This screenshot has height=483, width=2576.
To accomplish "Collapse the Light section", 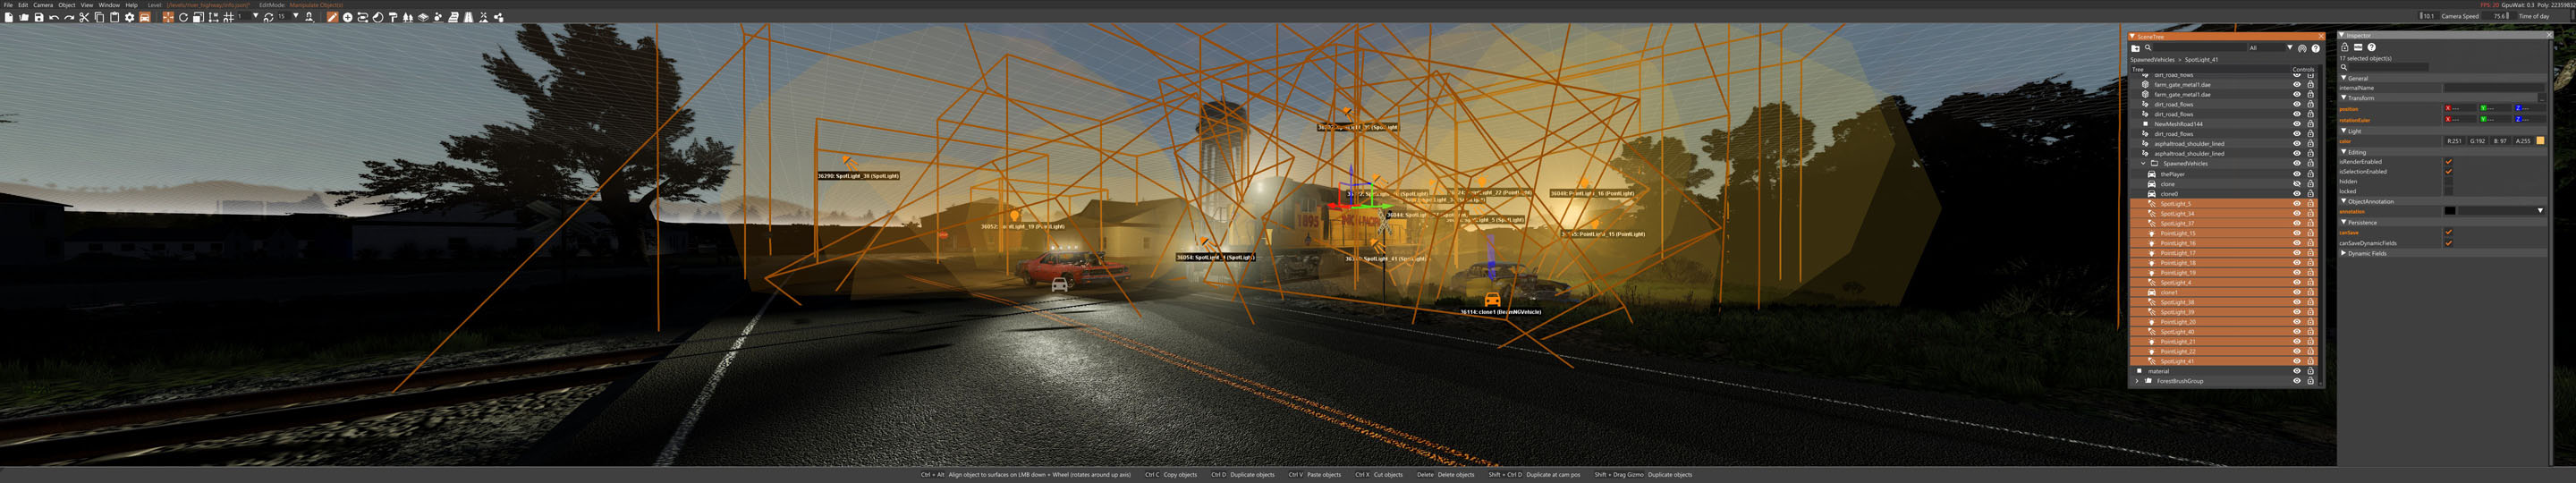I will click(2344, 131).
